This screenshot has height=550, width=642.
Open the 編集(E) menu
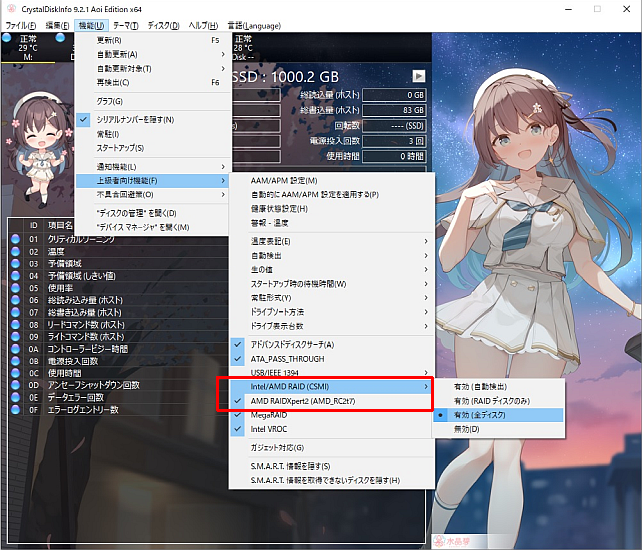(x=57, y=25)
